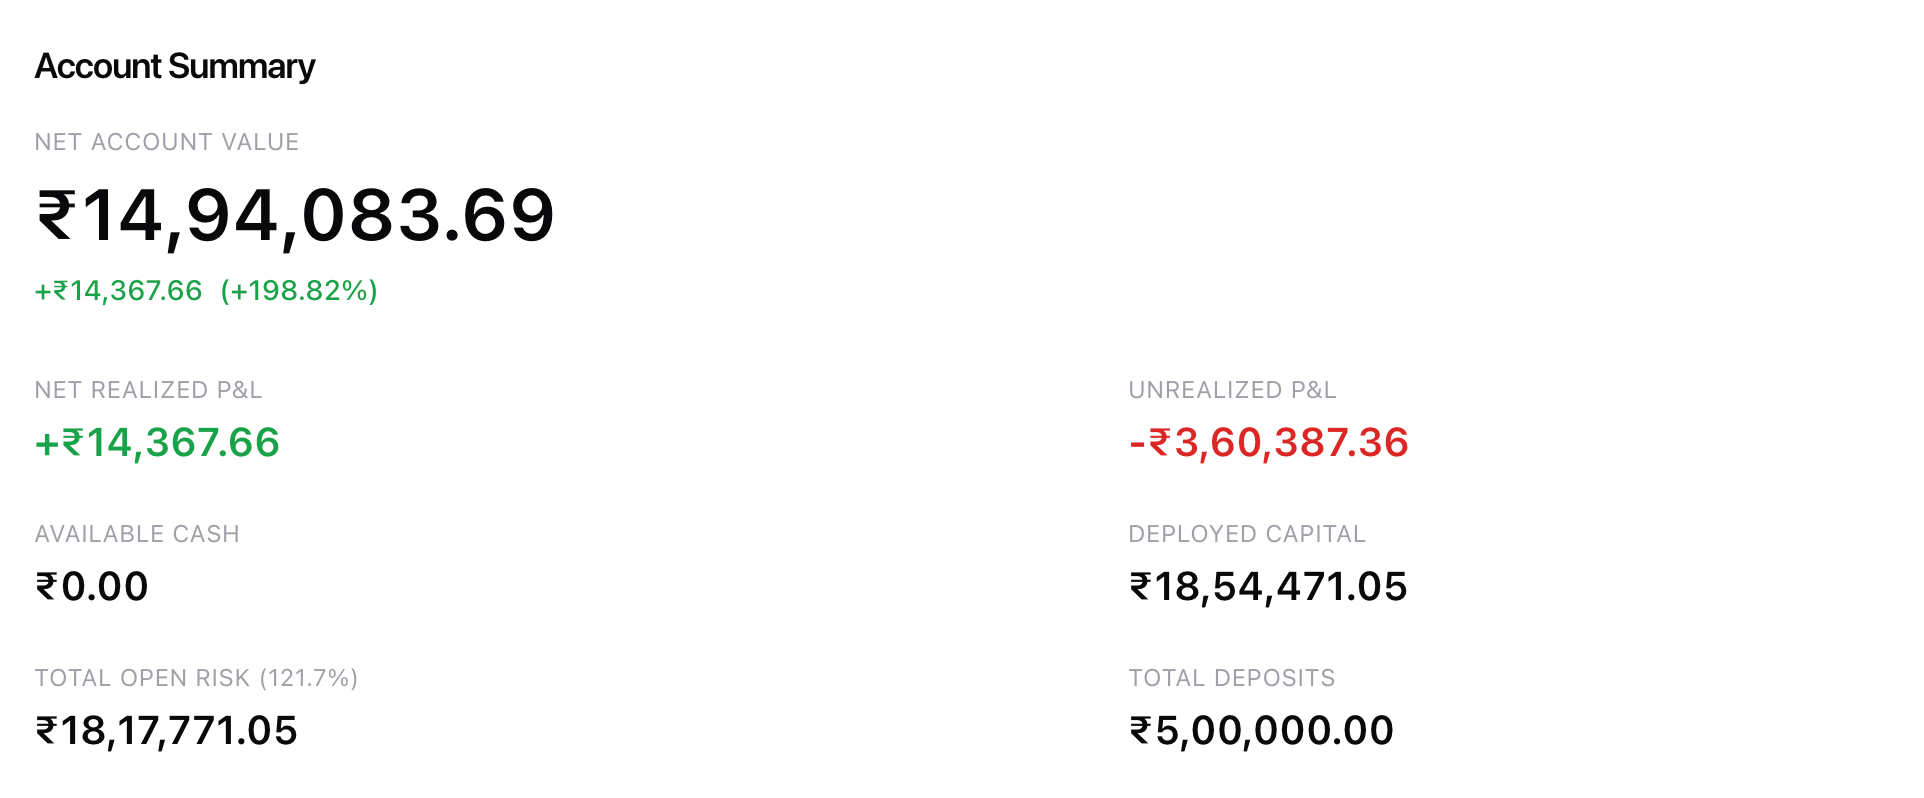
Task: Click the Account Summary heading
Action: pyautogui.click(x=175, y=66)
